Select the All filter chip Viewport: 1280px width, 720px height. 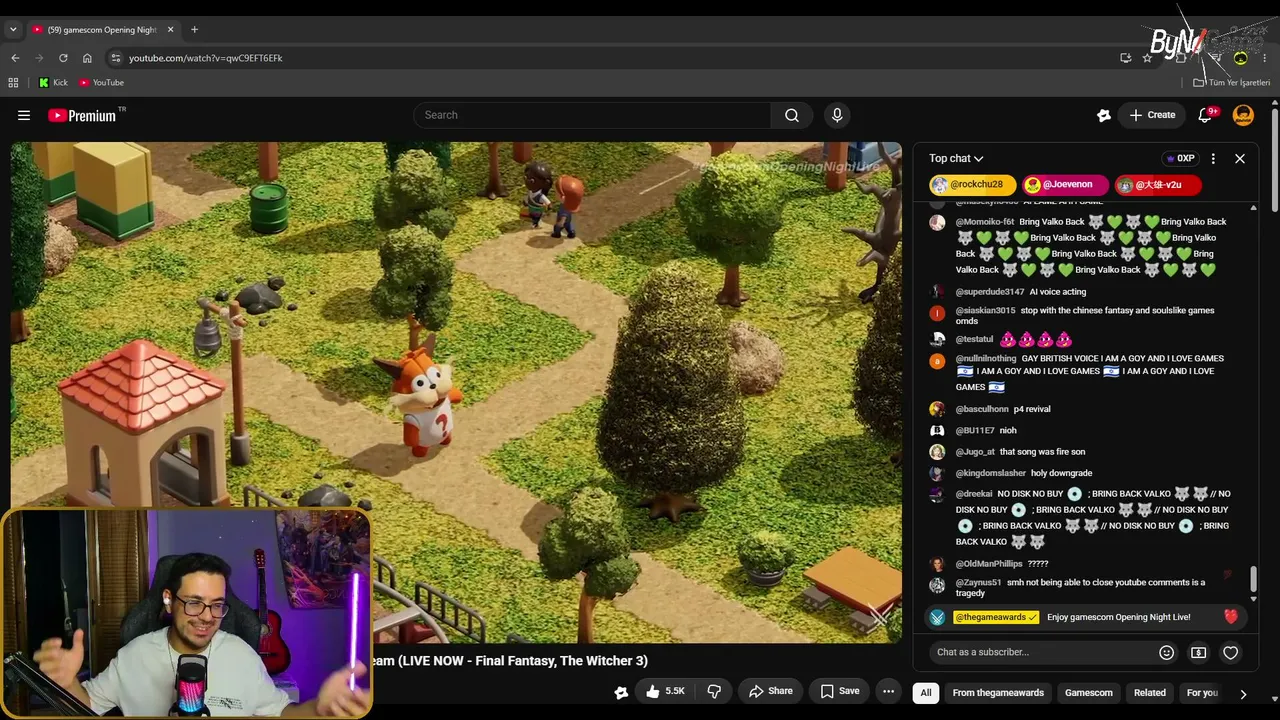(x=926, y=692)
